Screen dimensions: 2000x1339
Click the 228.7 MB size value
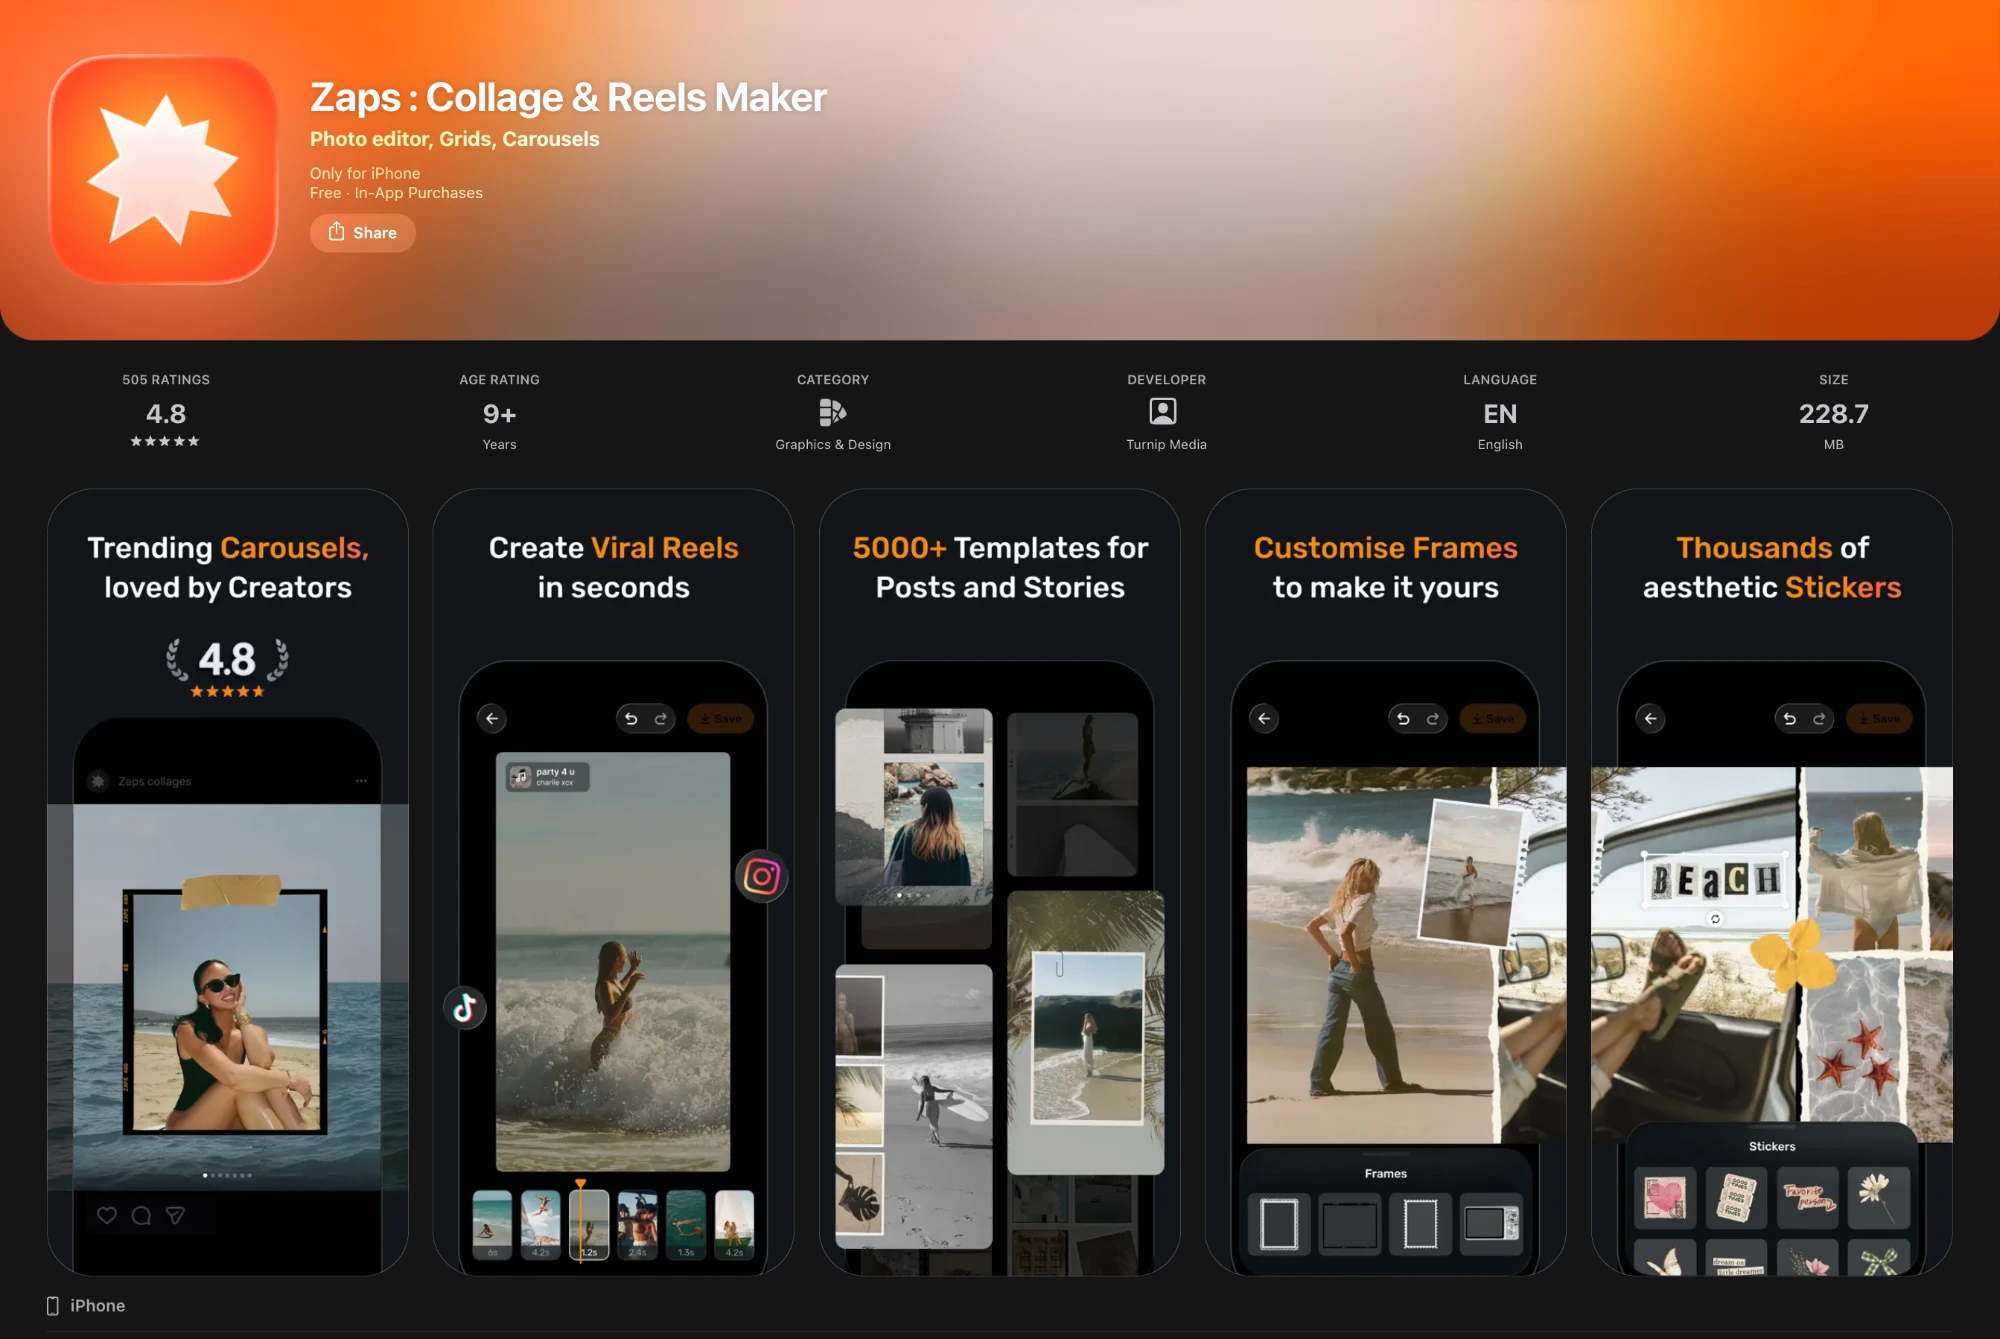click(1833, 414)
